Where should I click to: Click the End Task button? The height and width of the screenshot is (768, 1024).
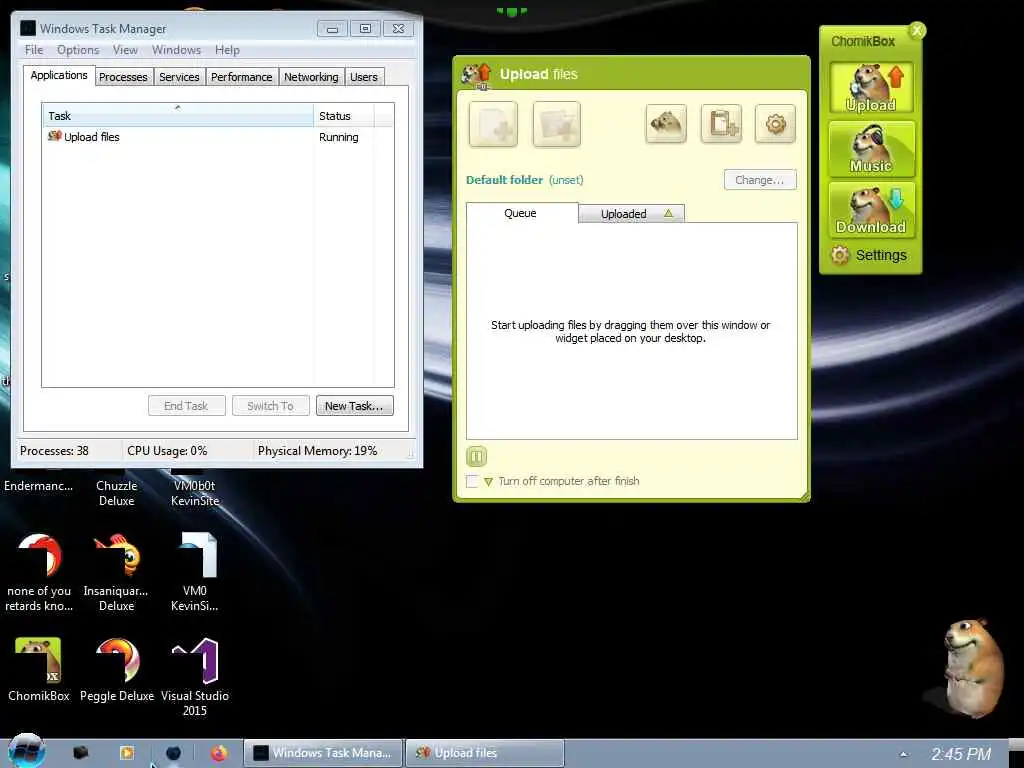(186, 406)
